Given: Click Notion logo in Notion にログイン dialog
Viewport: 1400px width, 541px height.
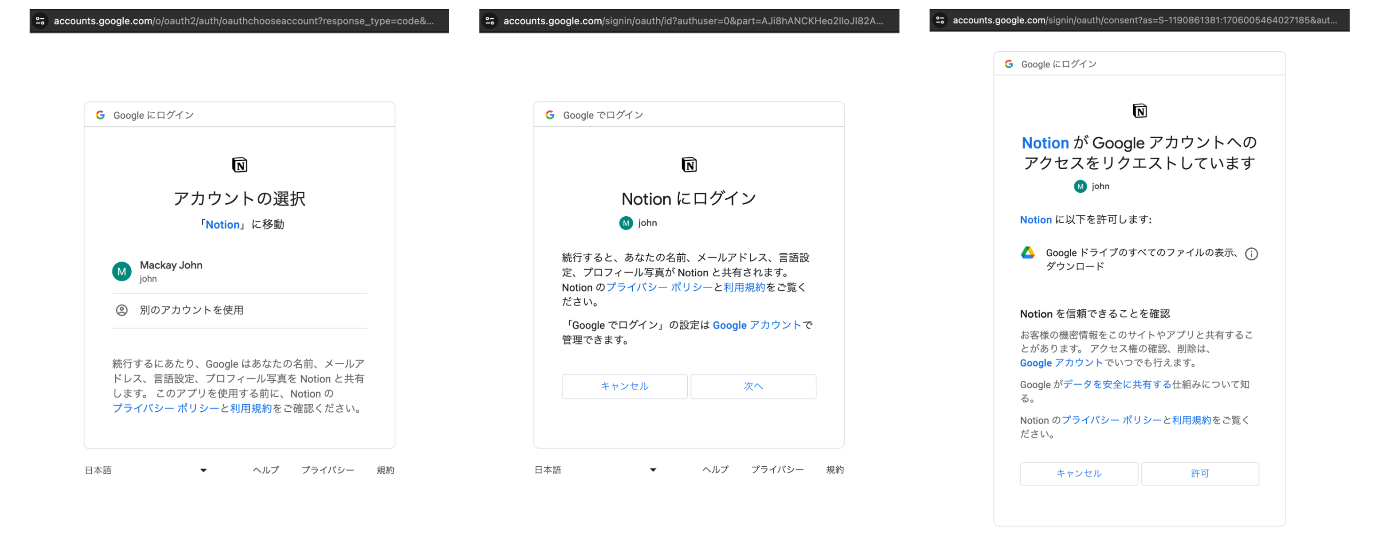Looking at the screenshot, I should (x=689, y=165).
